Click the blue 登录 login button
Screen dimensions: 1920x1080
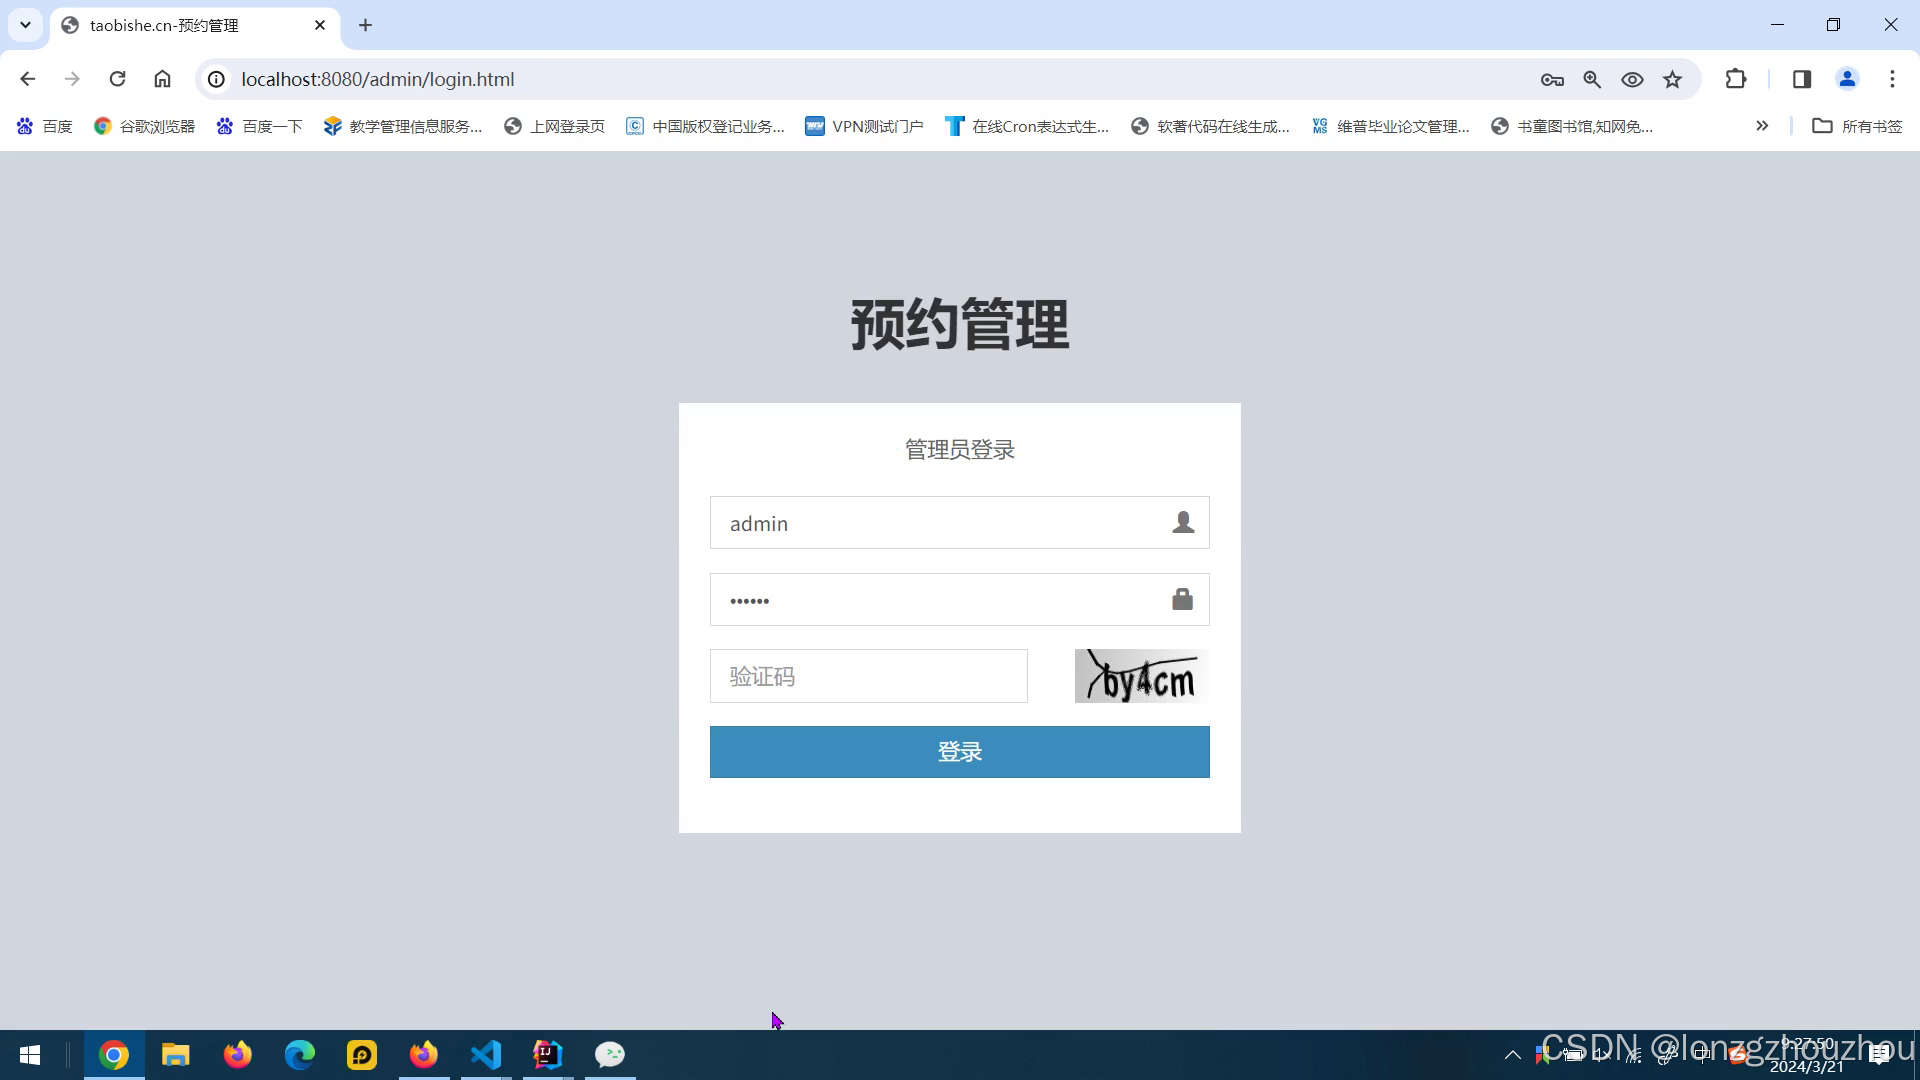(x=959, y=752)
